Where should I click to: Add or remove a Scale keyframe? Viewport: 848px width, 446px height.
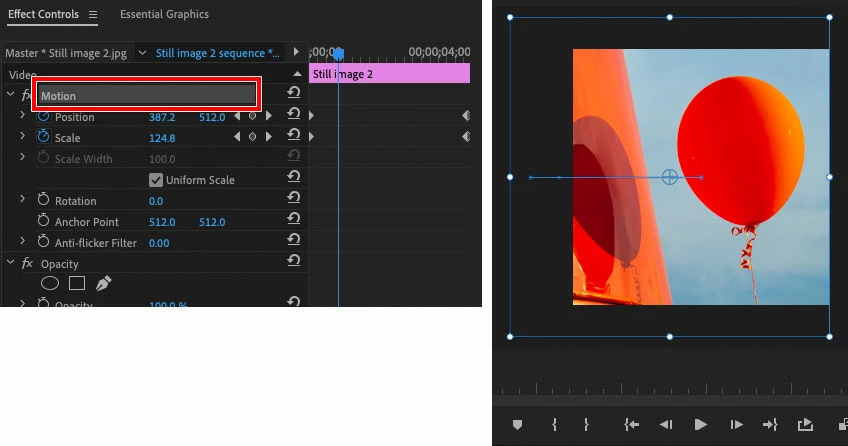click(252, 137)
